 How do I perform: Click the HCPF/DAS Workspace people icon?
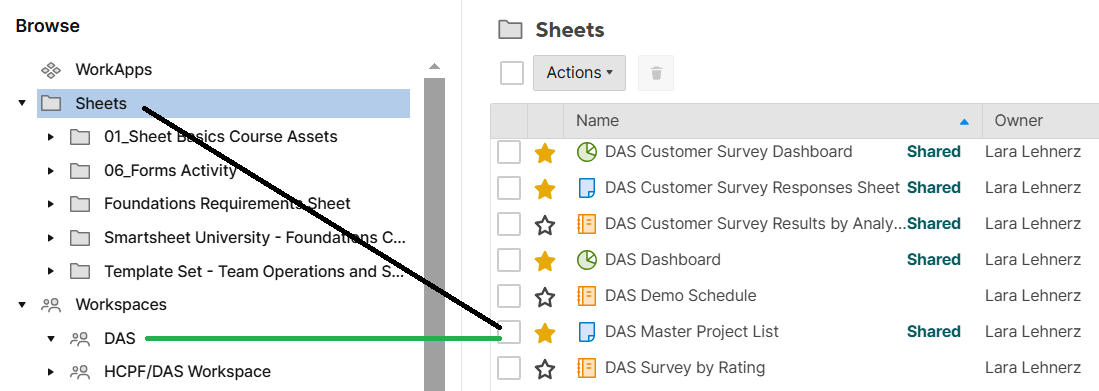[x=80, y=371]
